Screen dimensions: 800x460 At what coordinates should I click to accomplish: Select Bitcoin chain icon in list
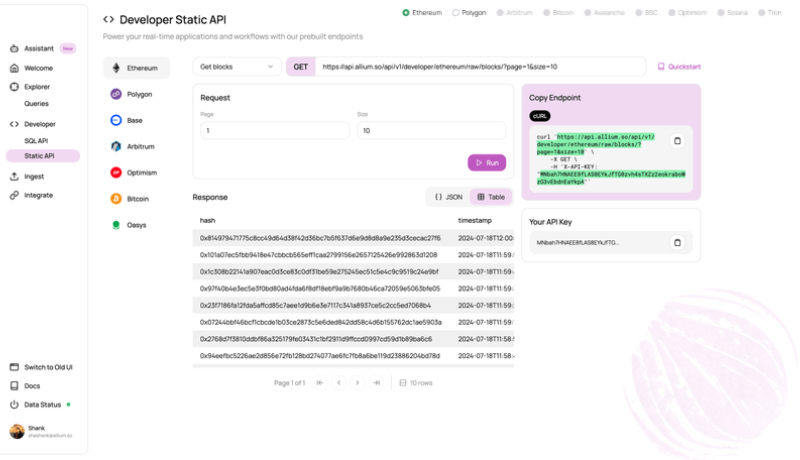117,198
